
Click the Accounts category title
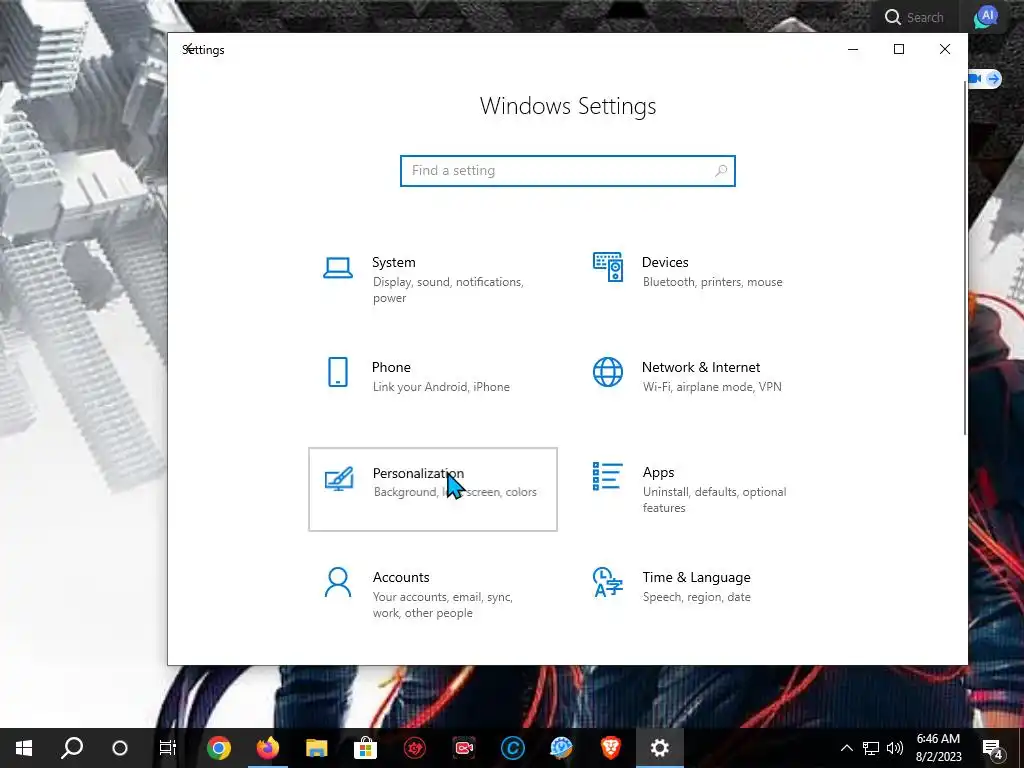pyautogui.click(x=401, y=577)
